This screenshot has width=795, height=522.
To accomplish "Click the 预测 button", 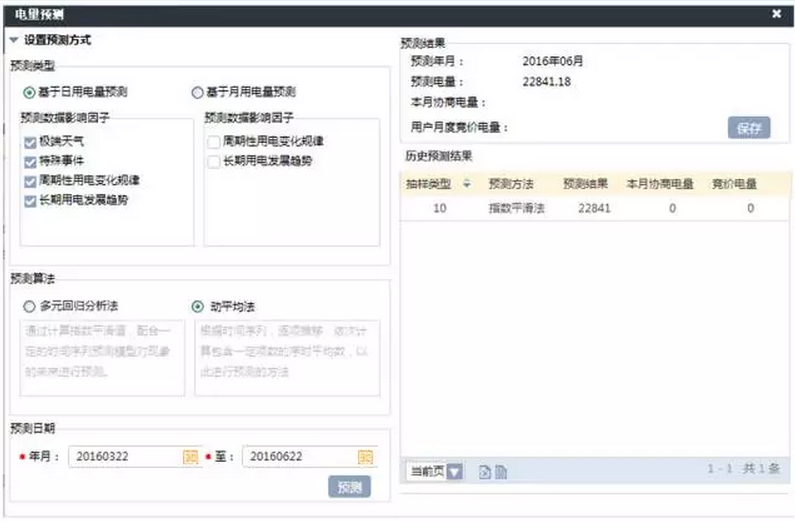I will pyautogui.click(x=349, y=487).
